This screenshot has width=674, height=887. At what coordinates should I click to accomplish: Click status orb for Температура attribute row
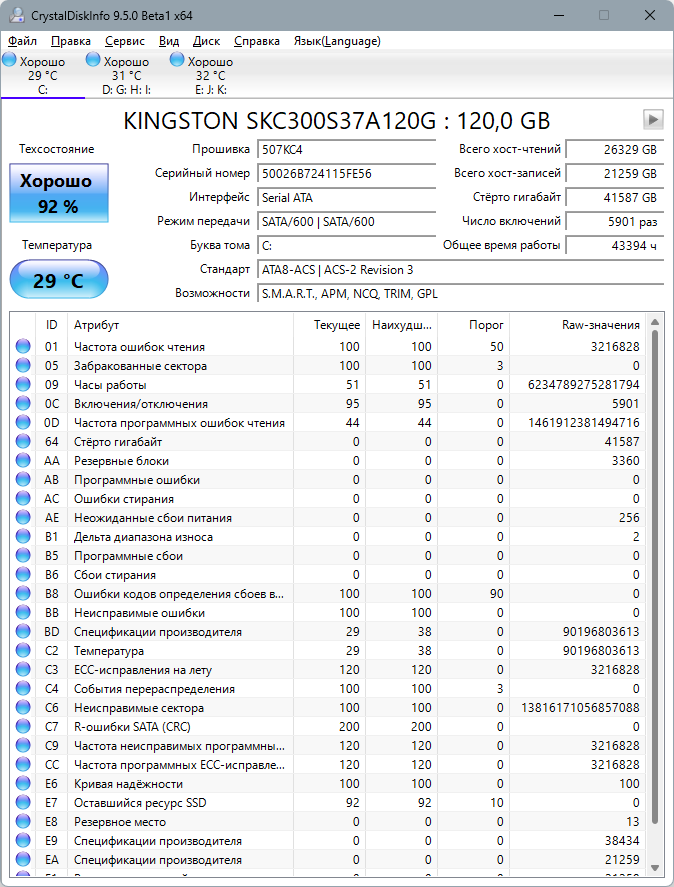pyautogui.click(x=23, y=651)
